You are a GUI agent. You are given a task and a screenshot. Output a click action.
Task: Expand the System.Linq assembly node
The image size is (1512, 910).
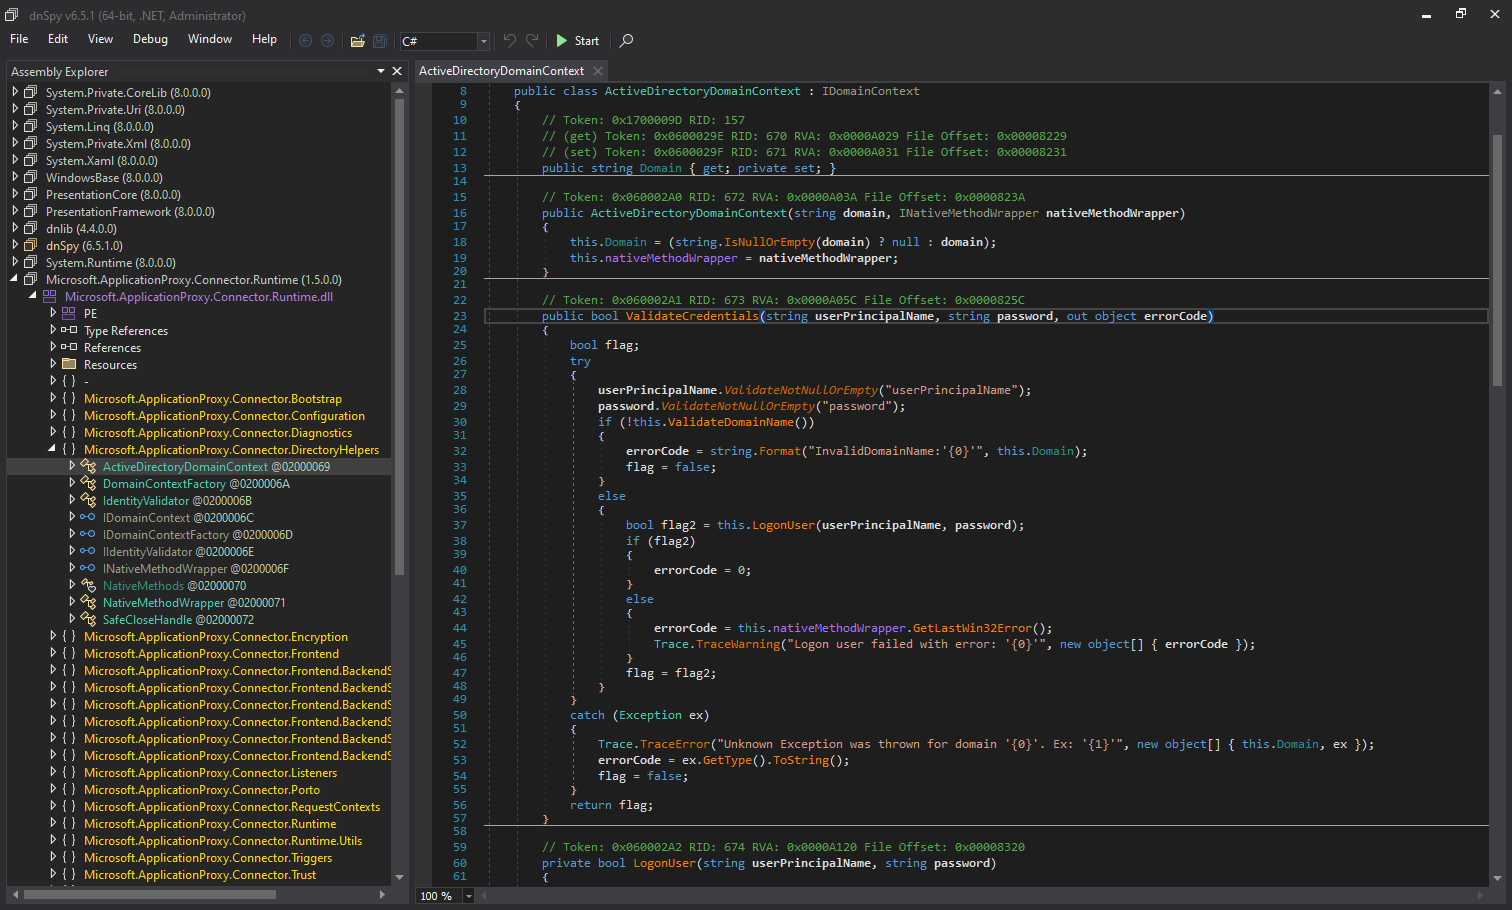[15, 127]
